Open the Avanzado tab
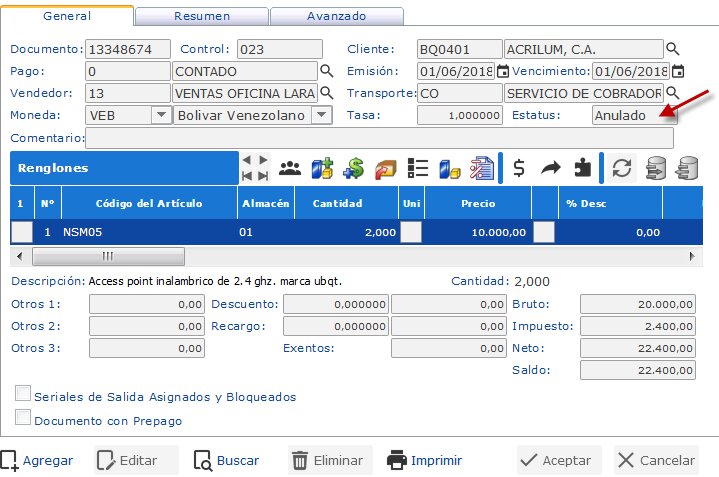The height and width of the screenshot is (477, 719). 337,16
